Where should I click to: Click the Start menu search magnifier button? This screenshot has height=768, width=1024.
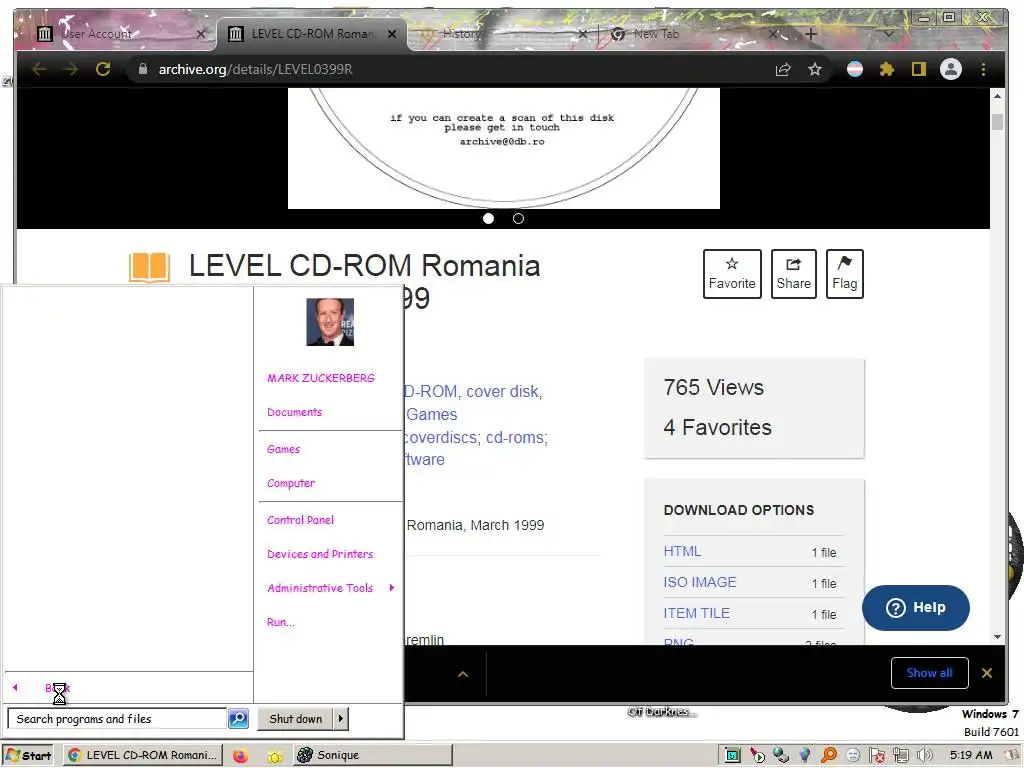(238, 719)
